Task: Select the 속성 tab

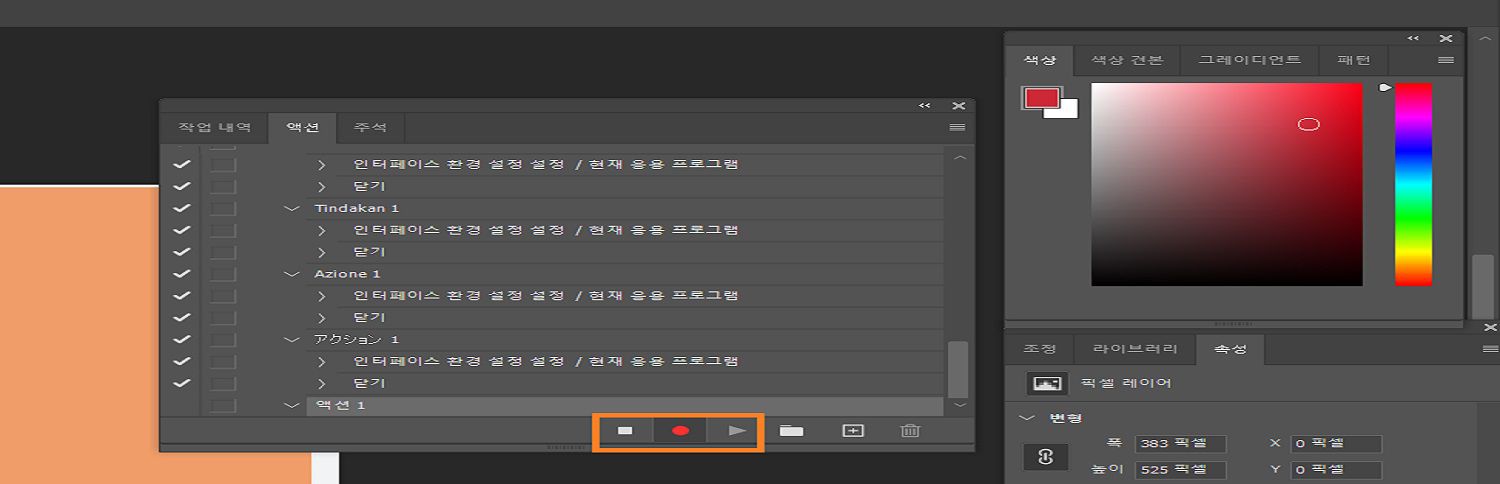Action: click(x=1230, y=349)
